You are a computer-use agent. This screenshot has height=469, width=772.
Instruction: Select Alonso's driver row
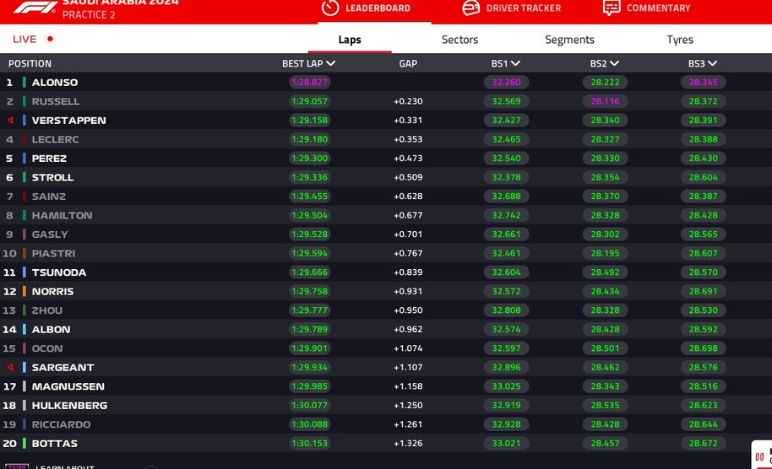(x=55, y=82)
